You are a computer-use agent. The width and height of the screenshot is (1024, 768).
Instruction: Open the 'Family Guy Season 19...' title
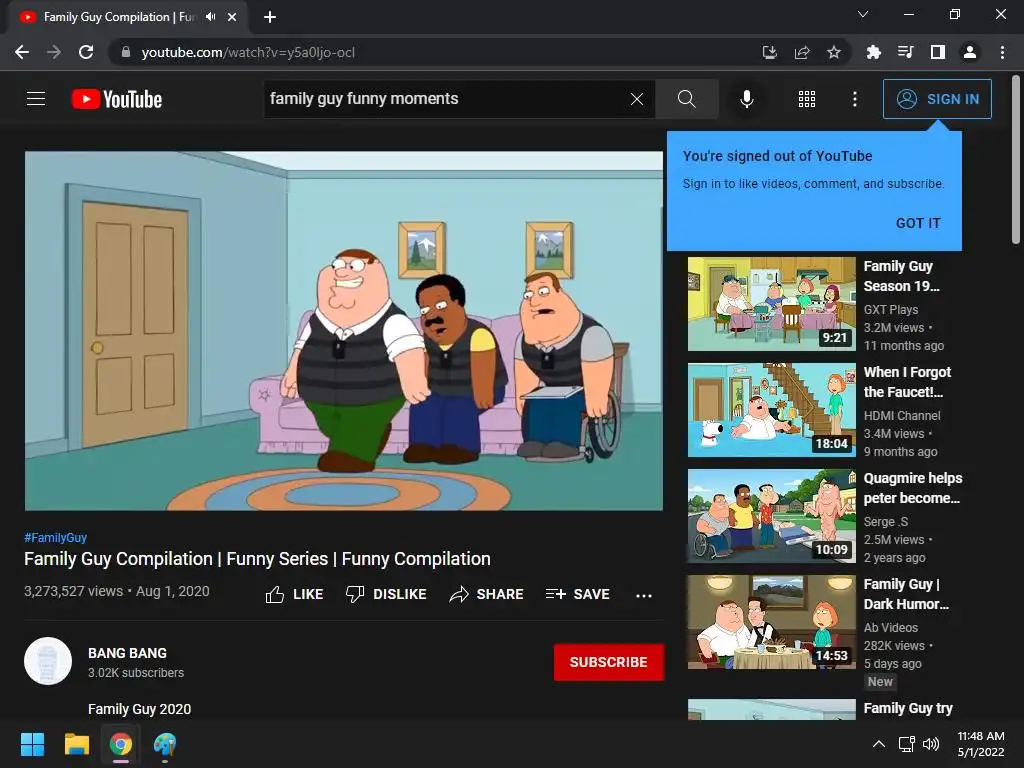[901, 276]
